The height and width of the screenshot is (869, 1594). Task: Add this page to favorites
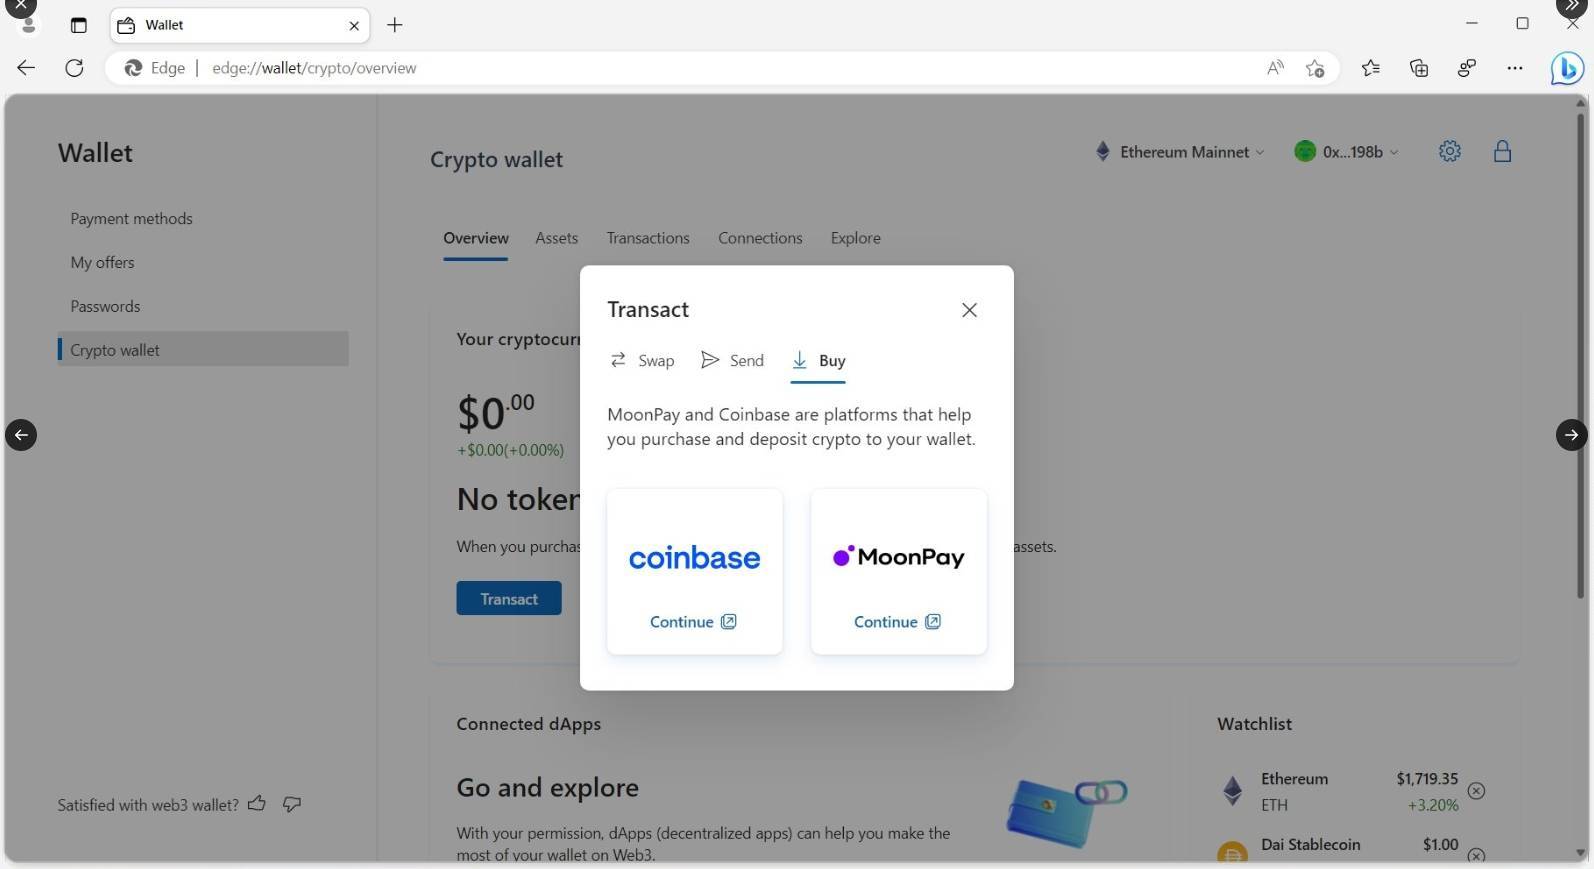(1315, 68)
